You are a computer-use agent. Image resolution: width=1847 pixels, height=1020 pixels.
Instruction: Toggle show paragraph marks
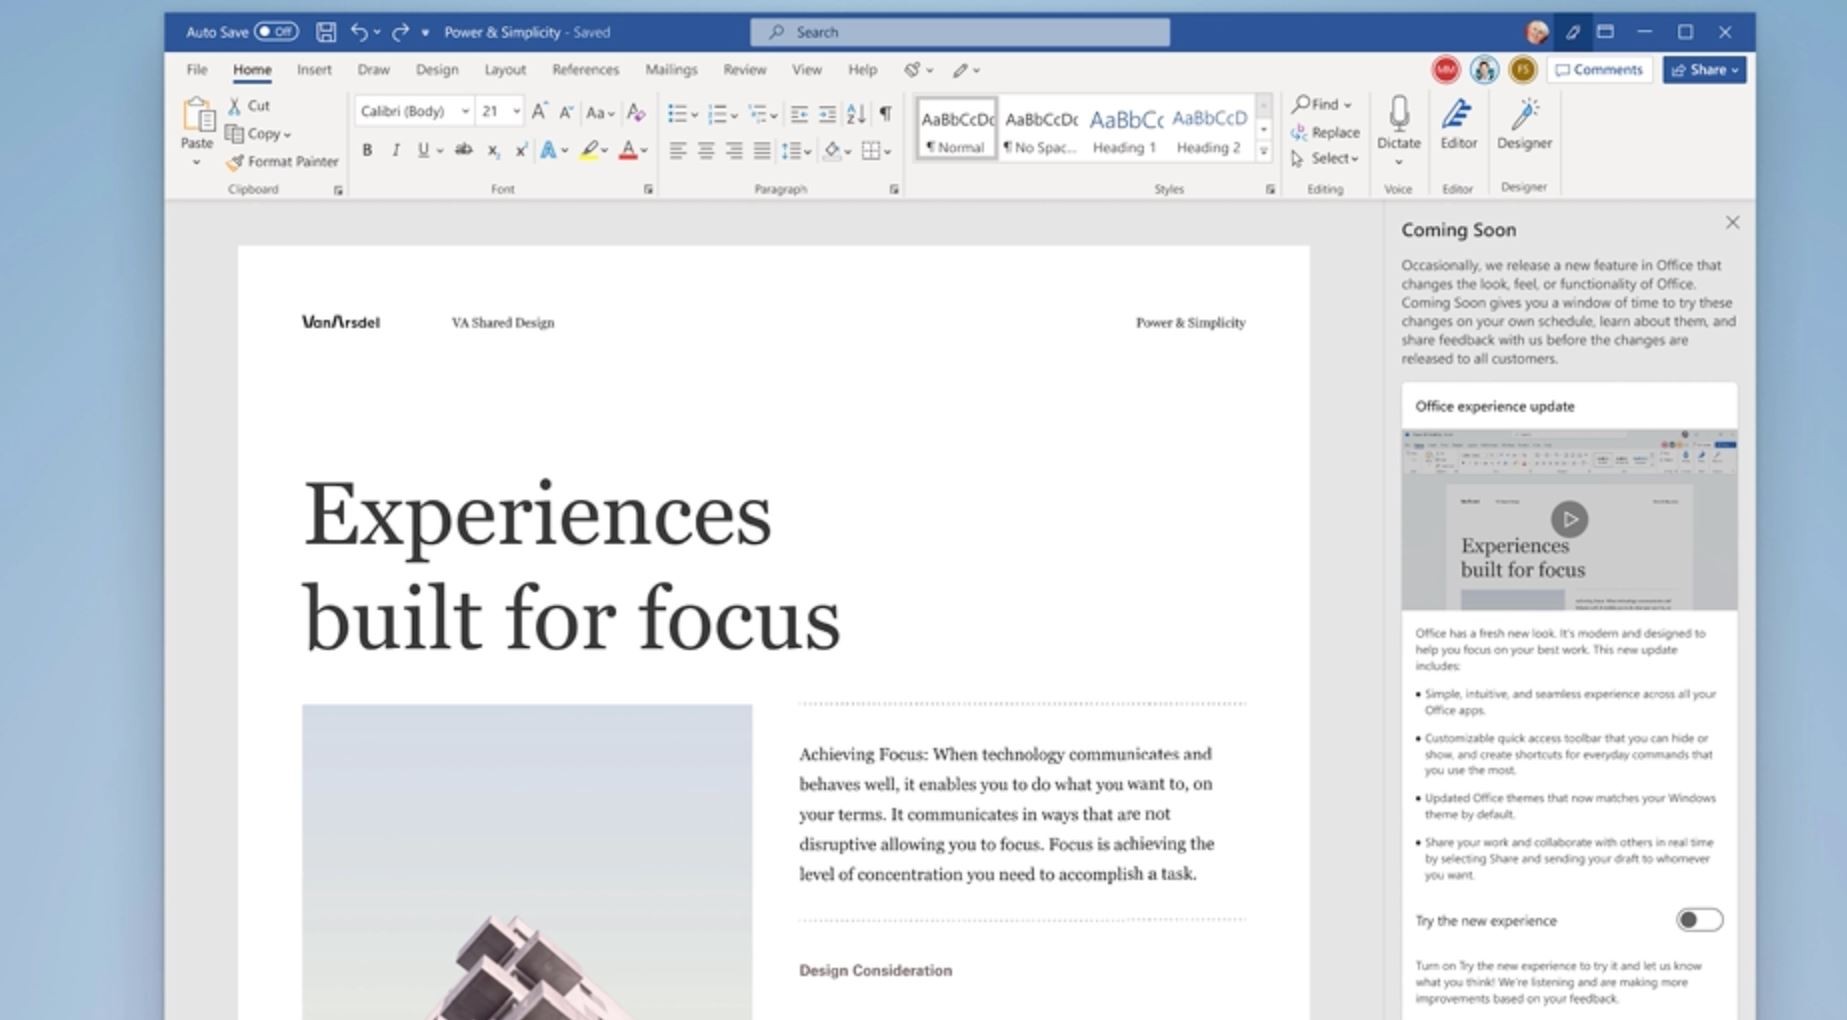pyautogui.click(x=885, y=114)
